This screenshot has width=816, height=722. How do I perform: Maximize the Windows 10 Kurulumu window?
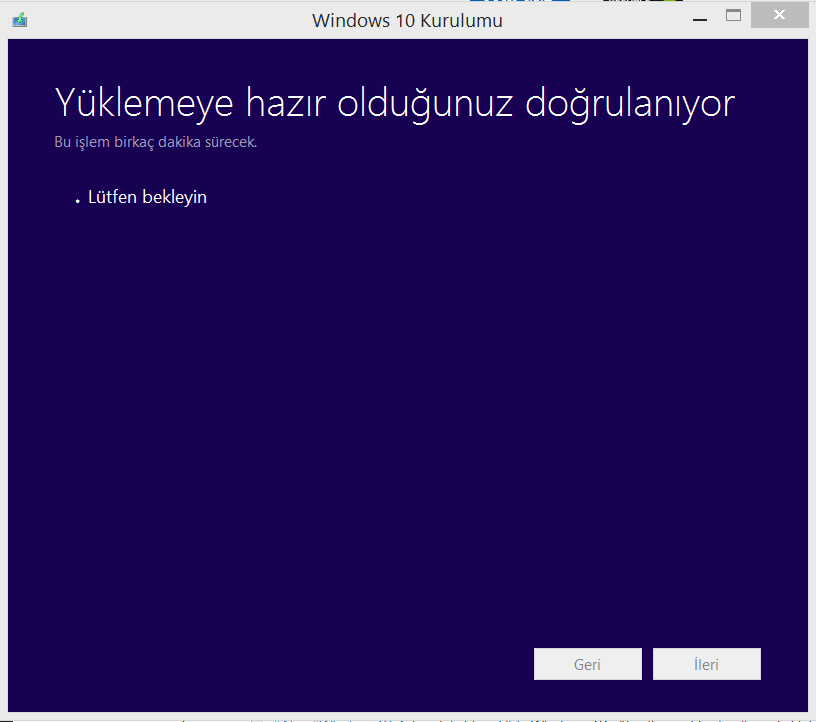733,16
